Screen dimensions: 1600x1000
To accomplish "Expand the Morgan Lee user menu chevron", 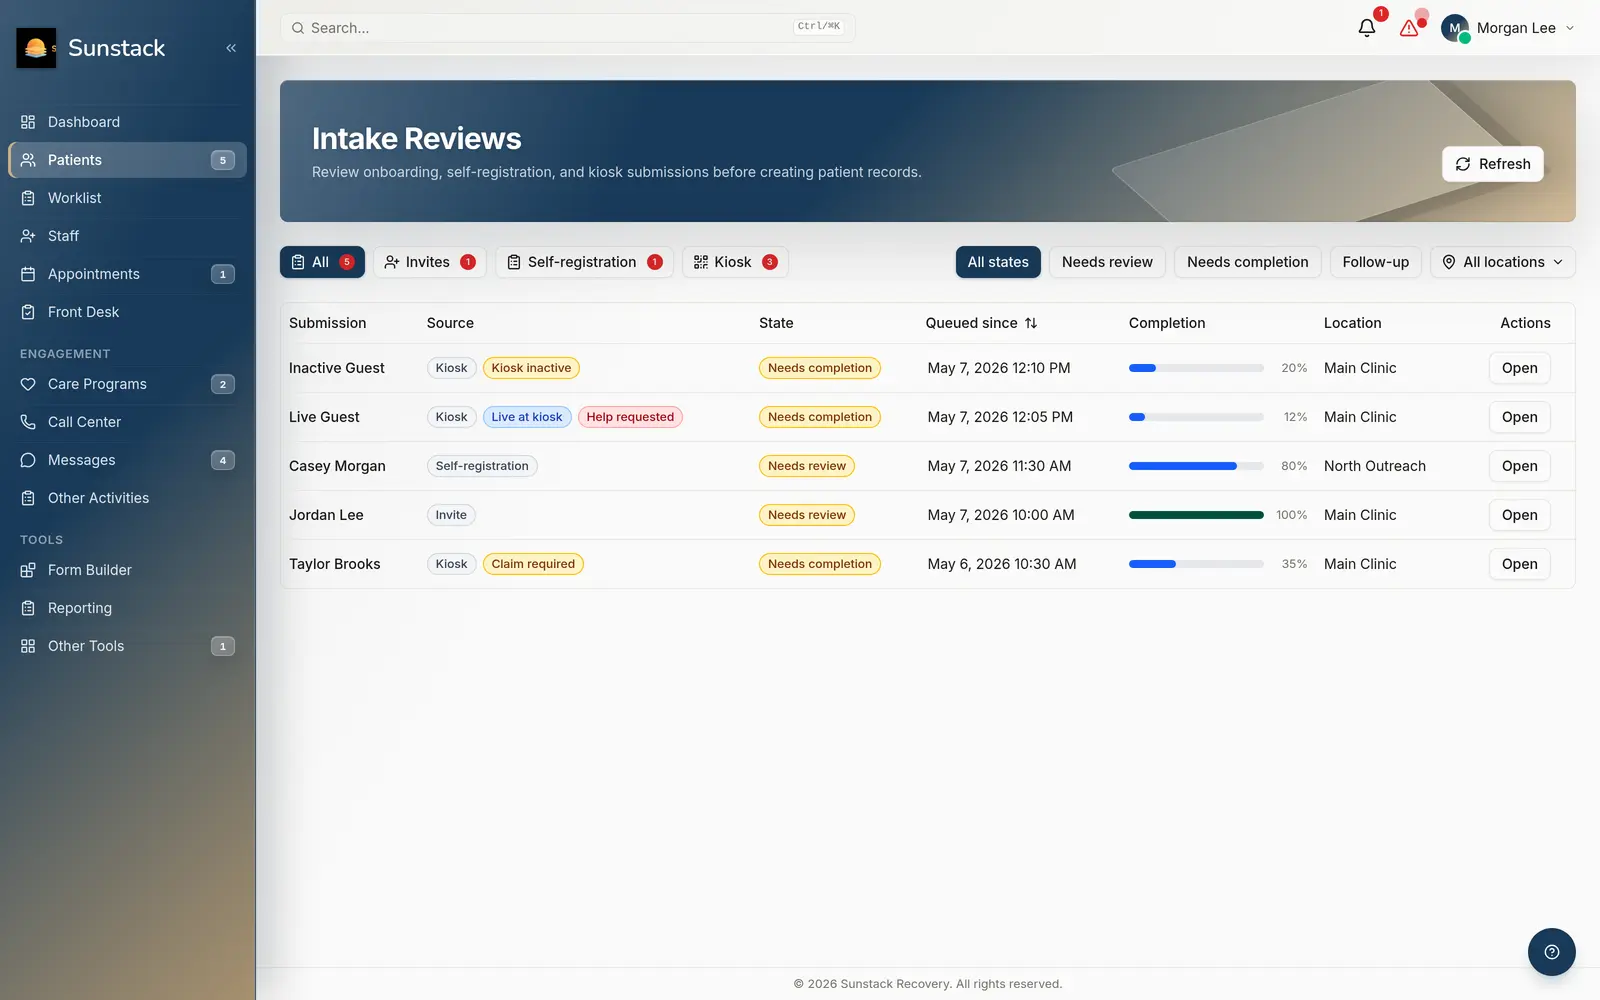I will (x=1570, y=28).
